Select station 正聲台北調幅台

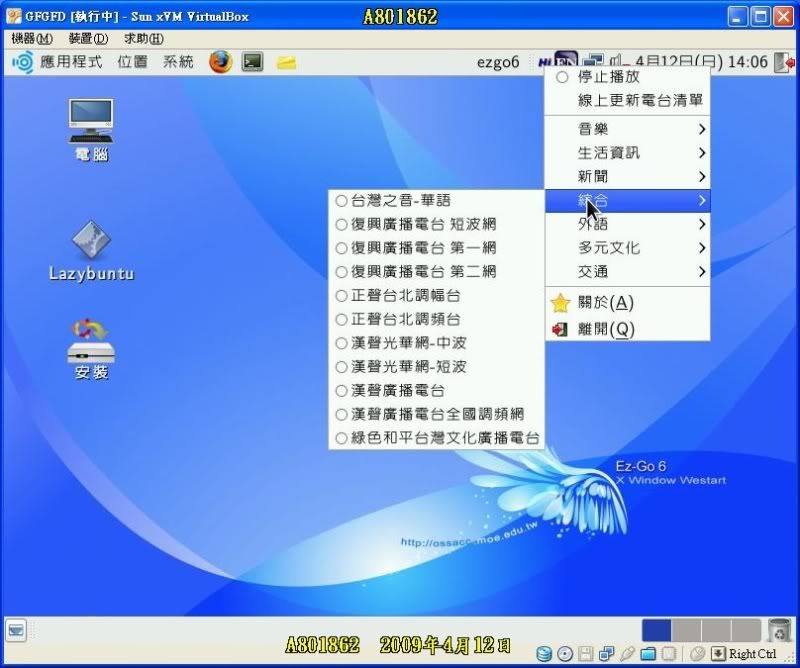click(x=436, y=295)
